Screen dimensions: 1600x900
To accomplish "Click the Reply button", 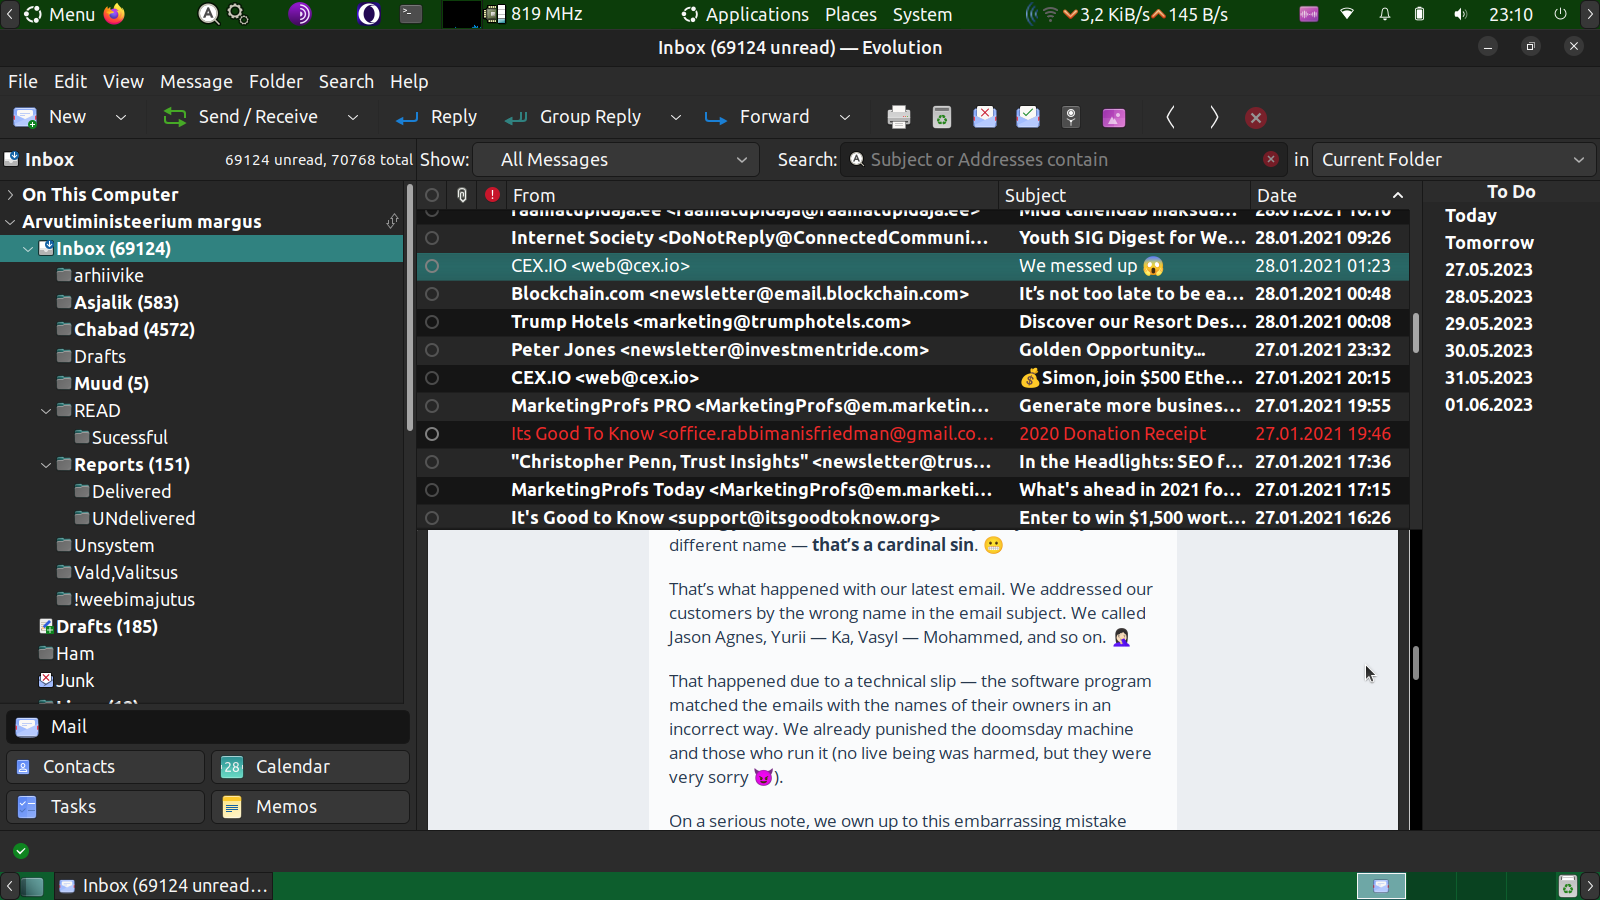I will click(436, 117).
